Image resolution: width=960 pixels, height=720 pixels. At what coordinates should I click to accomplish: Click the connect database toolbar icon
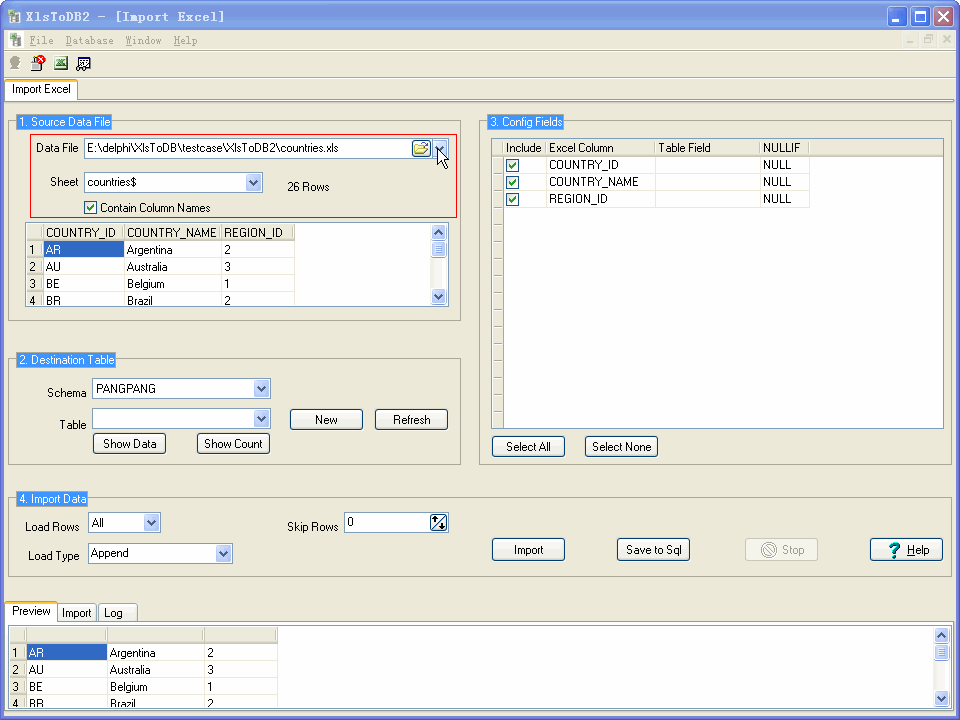coord(15,62)
